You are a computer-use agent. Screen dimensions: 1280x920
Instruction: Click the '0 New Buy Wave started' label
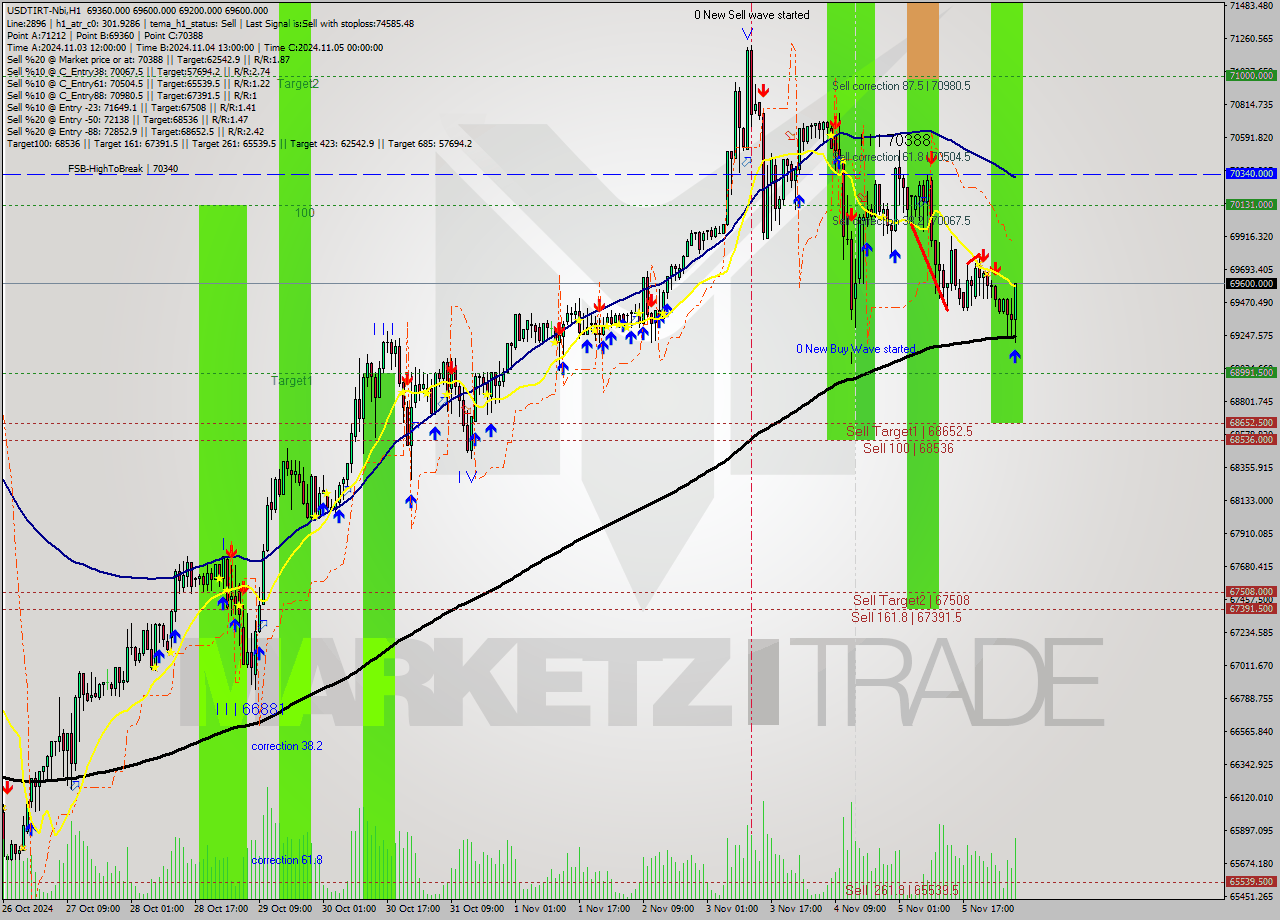855,349
